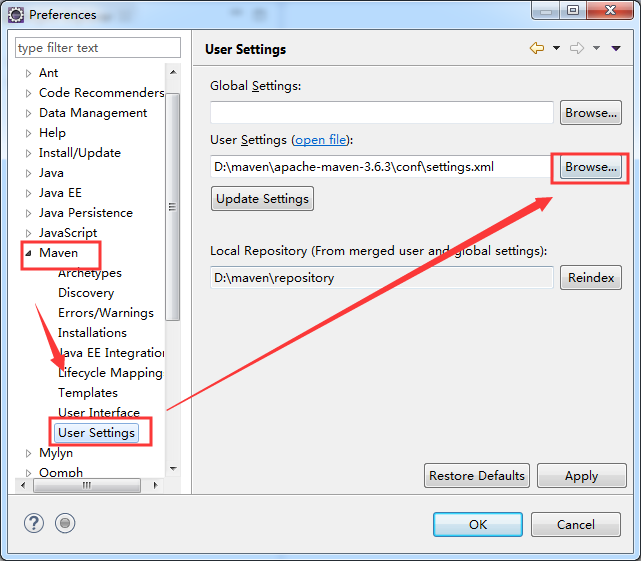The height and width of the screenshot is (561, 641).
Task: Click tree scrollbar down arrow
Action: (173, 469)
